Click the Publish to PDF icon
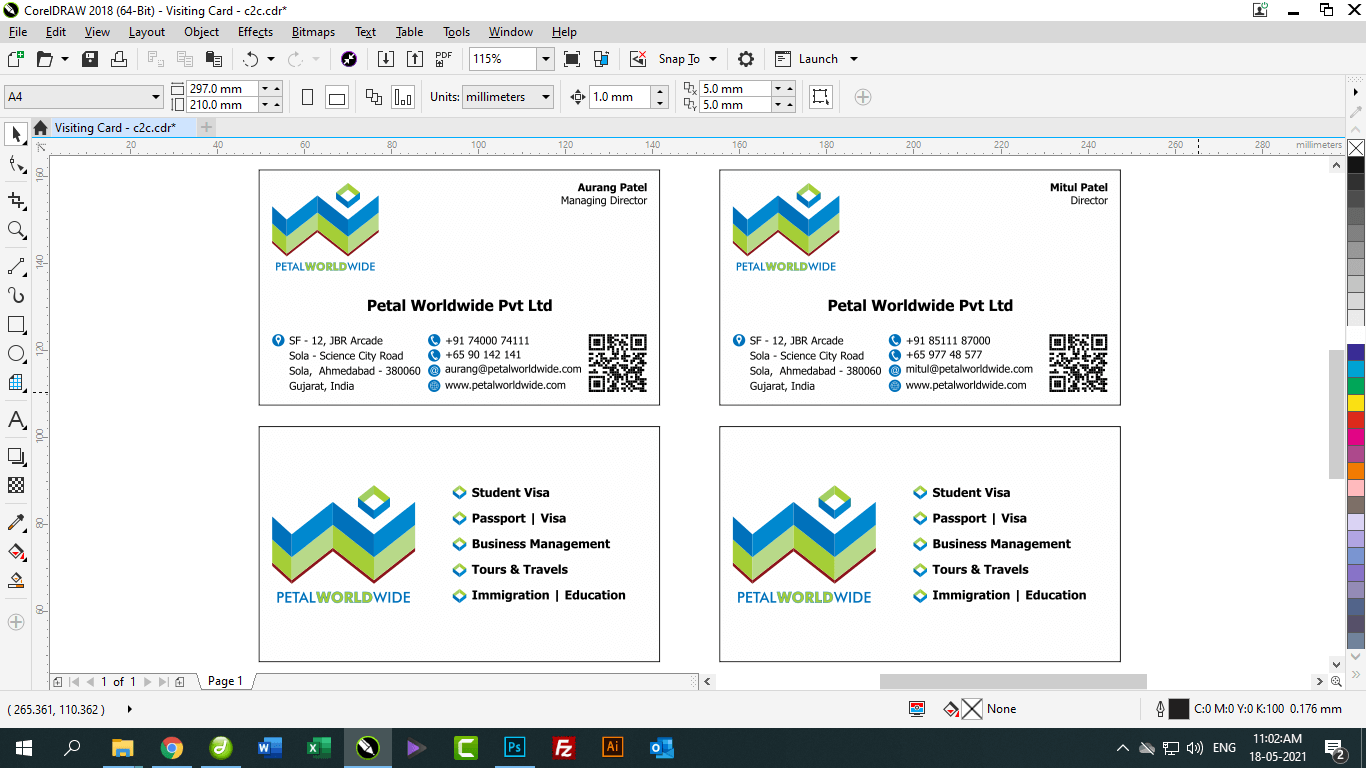The height and width of the screenshot is (768, 1366). (x=444, y=59)
